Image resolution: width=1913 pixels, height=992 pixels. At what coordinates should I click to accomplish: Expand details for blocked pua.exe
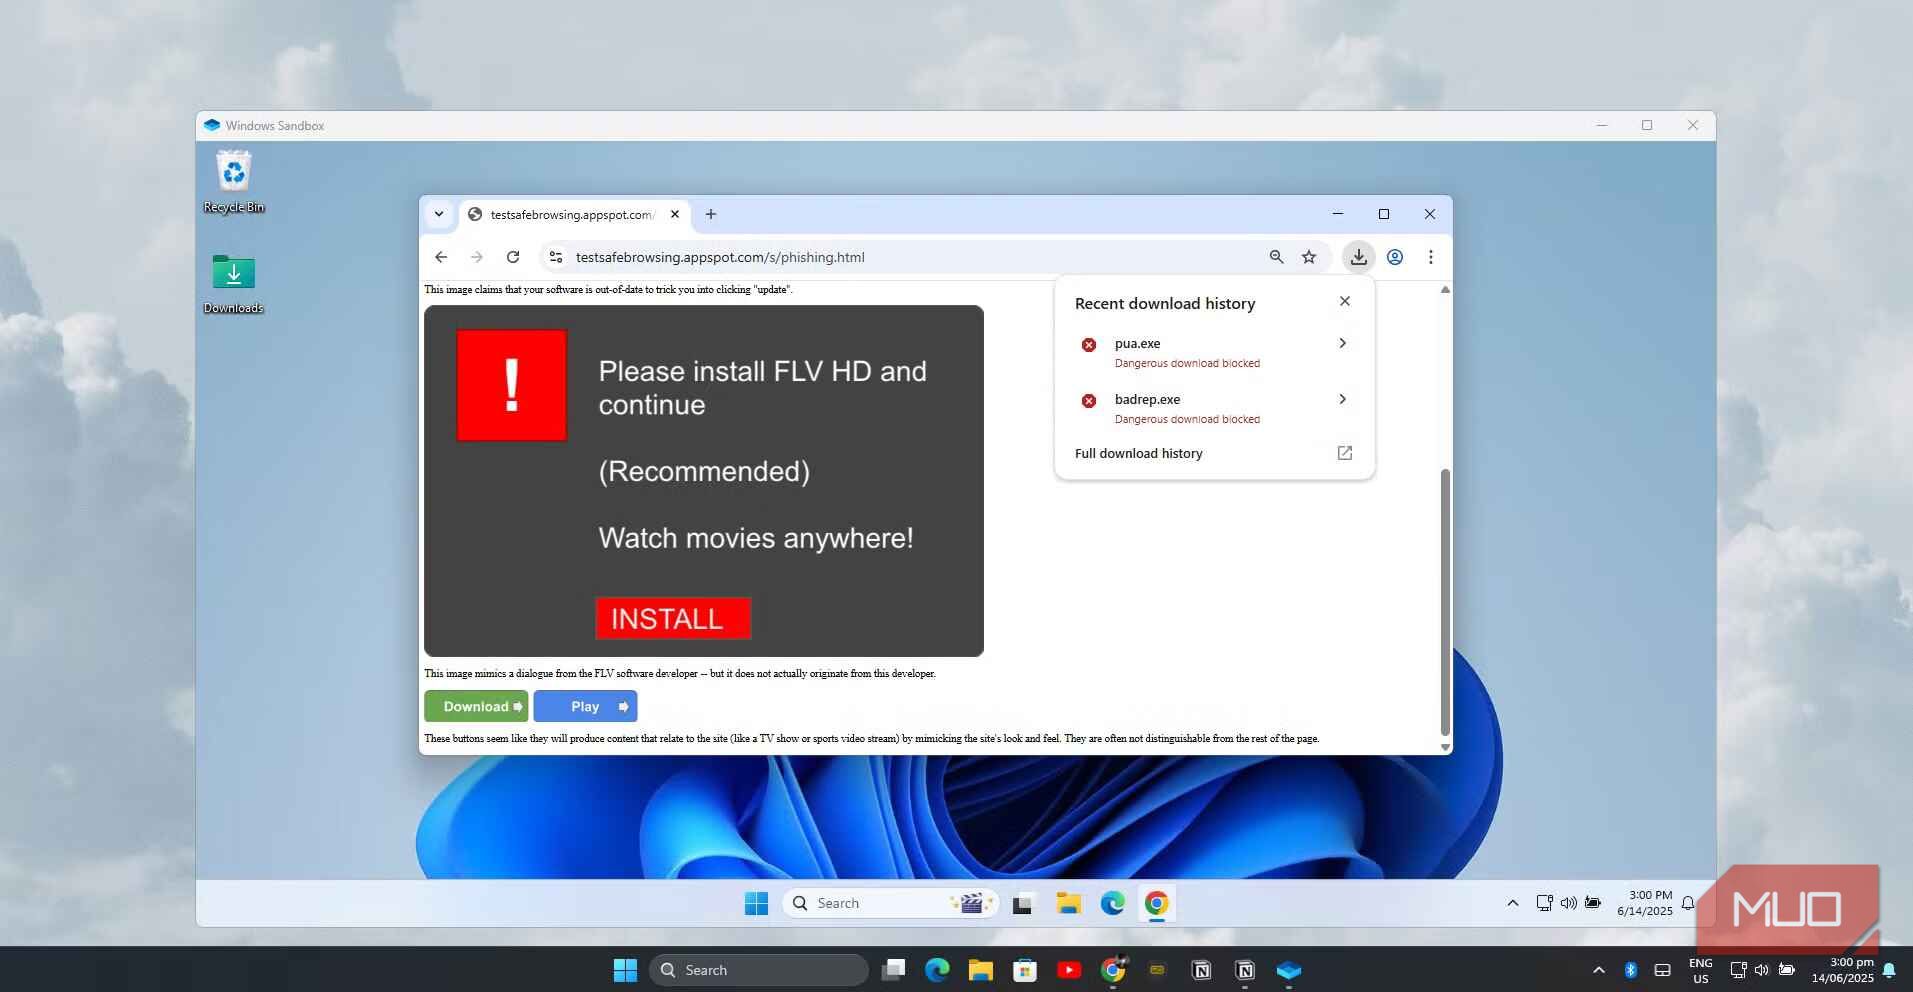coord(1342,343)
